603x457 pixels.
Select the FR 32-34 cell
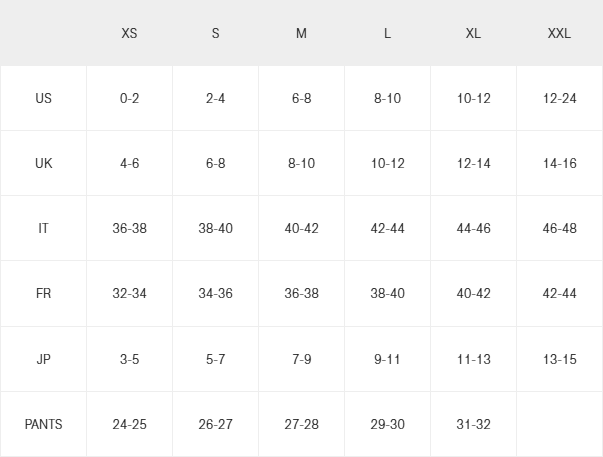[x=129, y=294]
